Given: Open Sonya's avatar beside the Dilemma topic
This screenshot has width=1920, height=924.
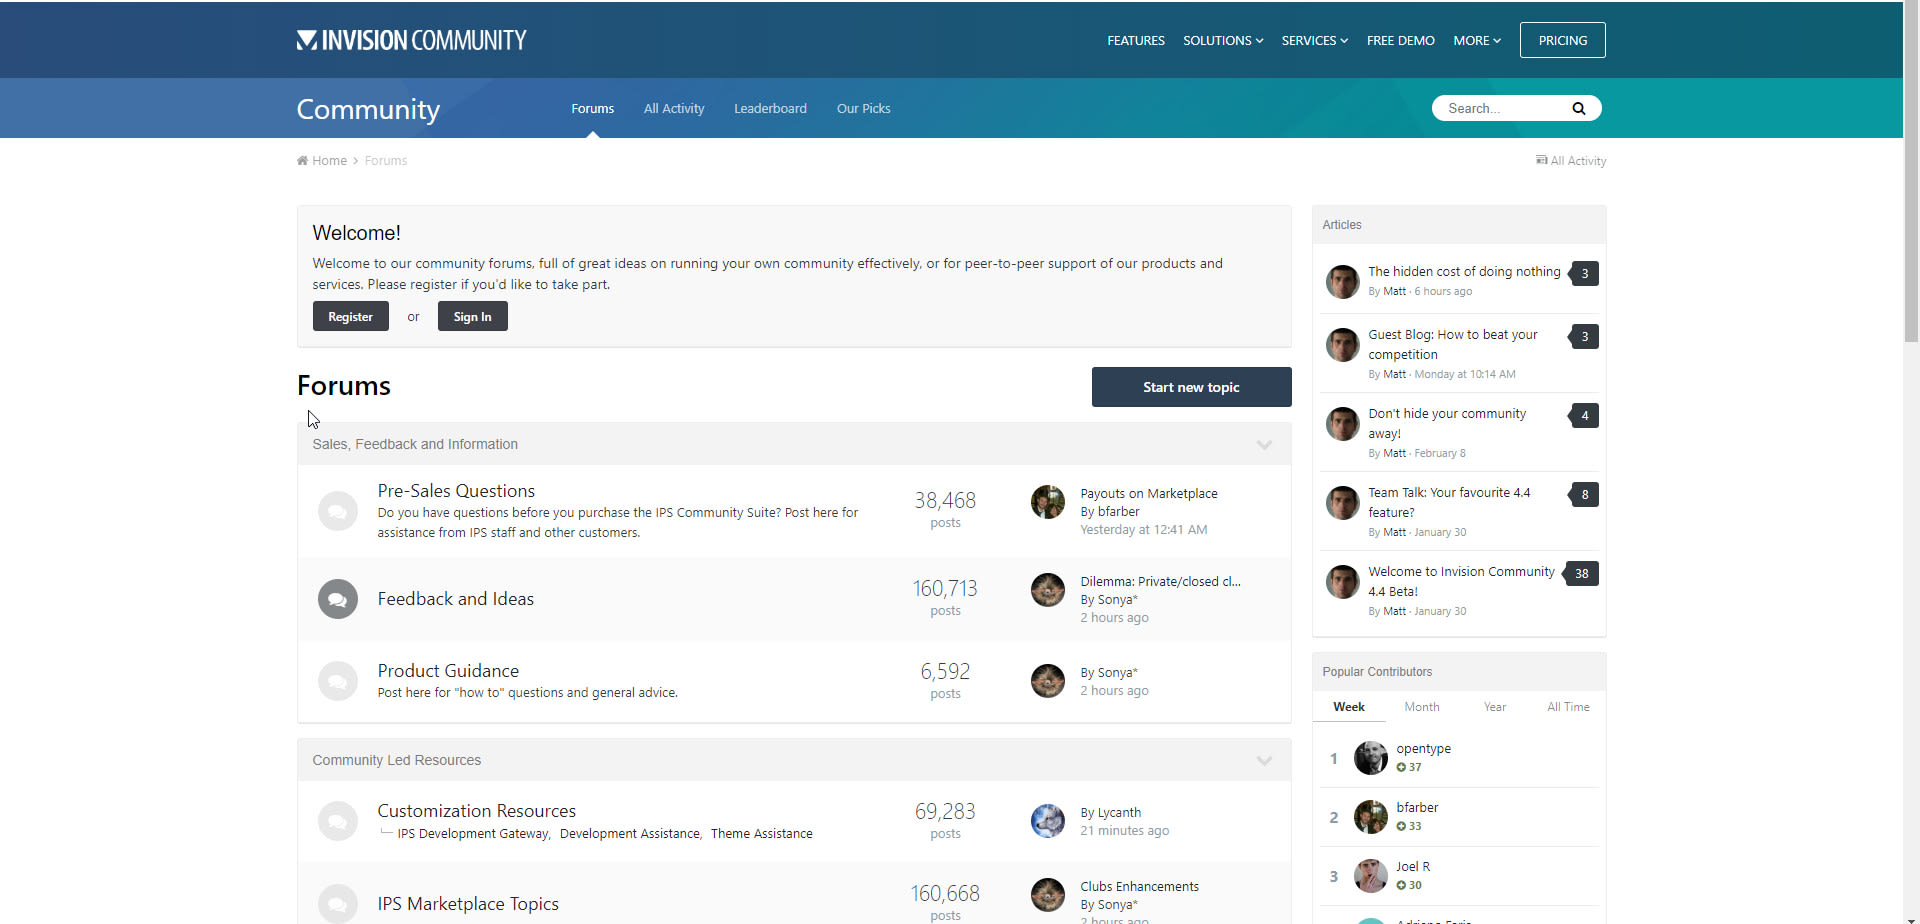Looking at the screenshot, I should pos(1048,590).
